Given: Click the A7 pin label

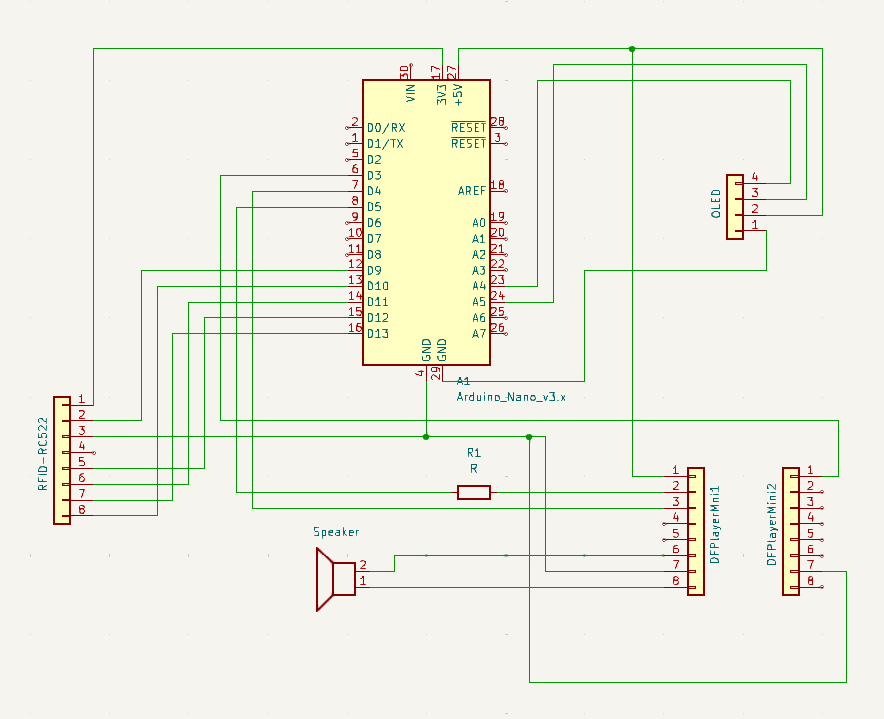Looking at the screenshot, I should pos(479,333).
